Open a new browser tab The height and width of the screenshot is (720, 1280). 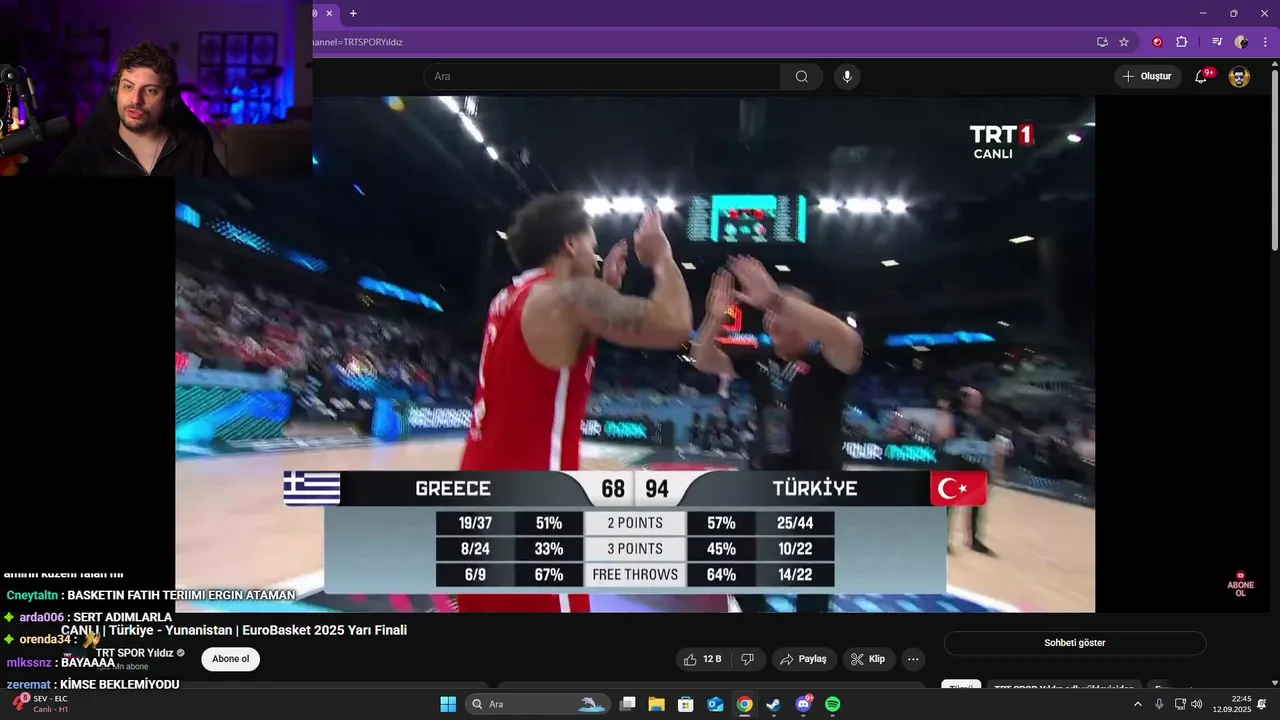tap(353, 13)
